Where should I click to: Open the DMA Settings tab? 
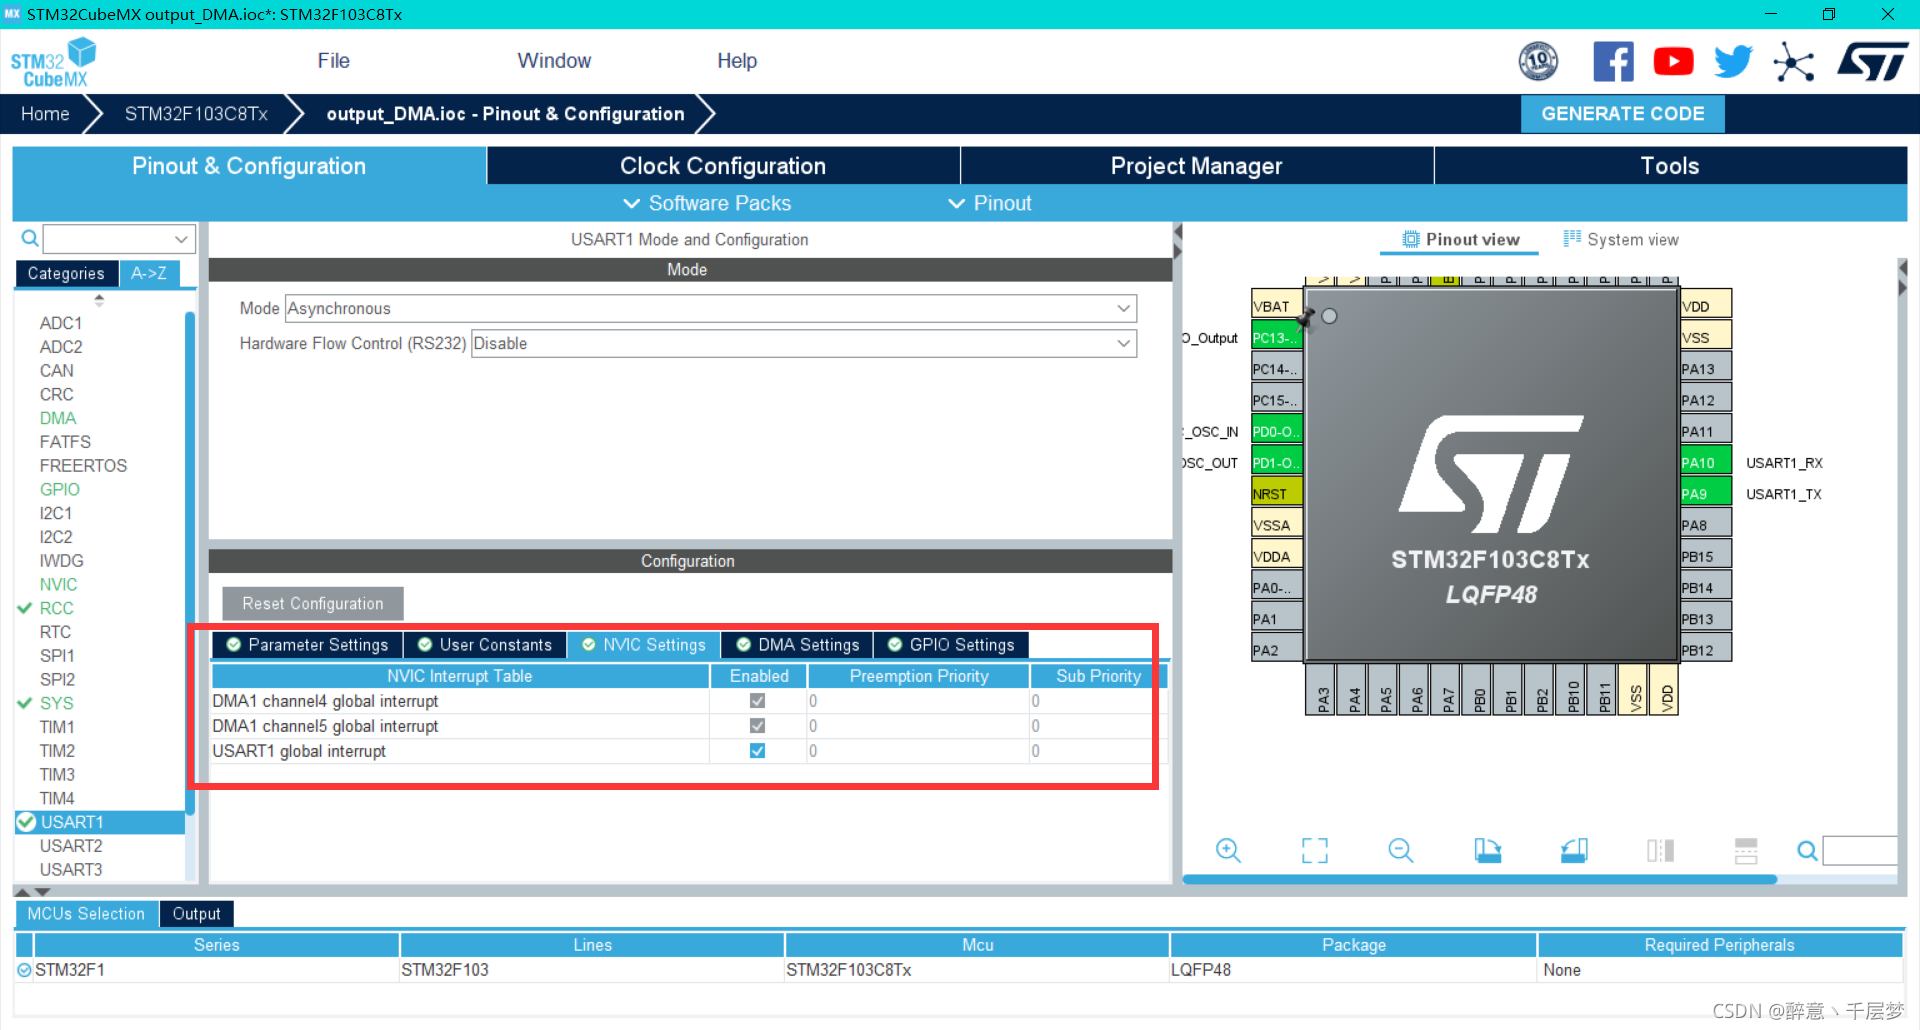pos(798,645)
